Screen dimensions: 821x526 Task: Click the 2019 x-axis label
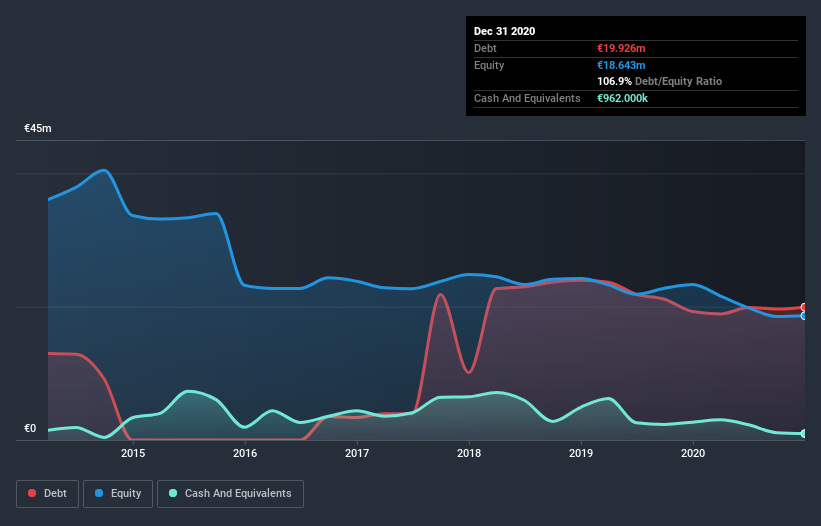[x=581, y=453]
